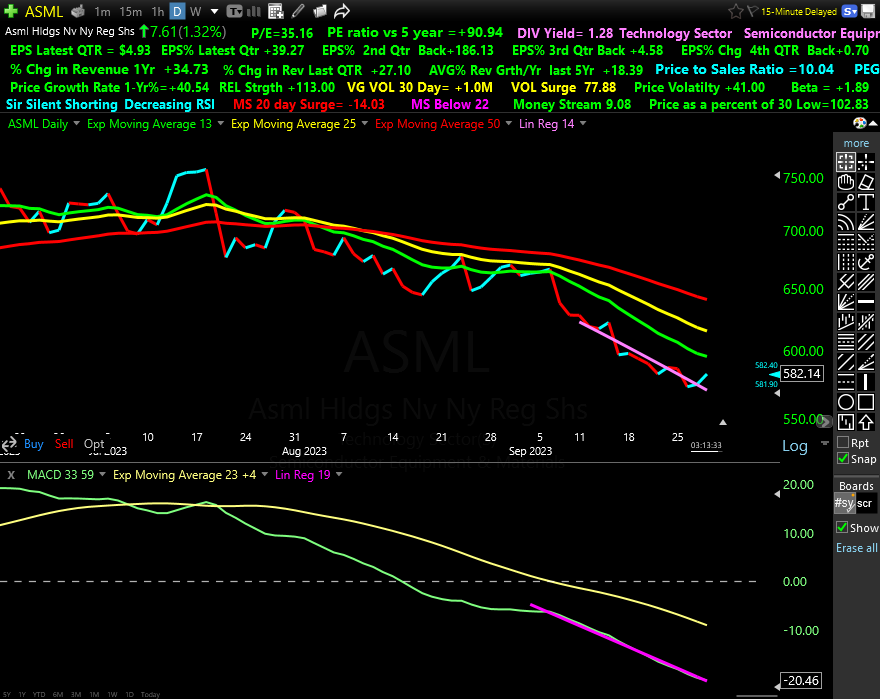
Task: Enable the Rpt checkbox
Action: pos(844,442)
